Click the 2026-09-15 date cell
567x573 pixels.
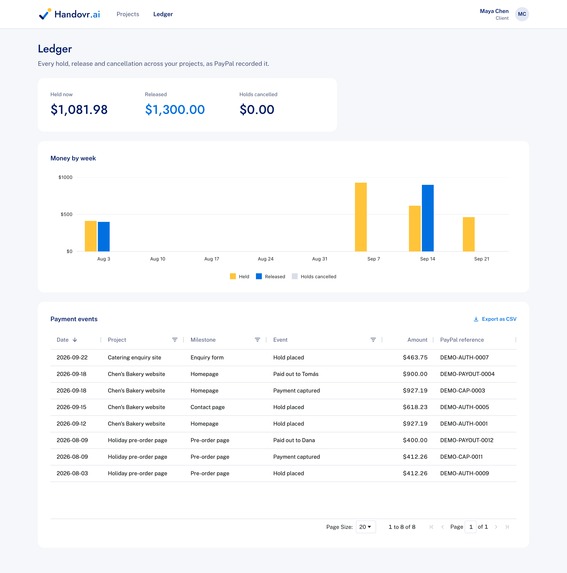point(71,407)
